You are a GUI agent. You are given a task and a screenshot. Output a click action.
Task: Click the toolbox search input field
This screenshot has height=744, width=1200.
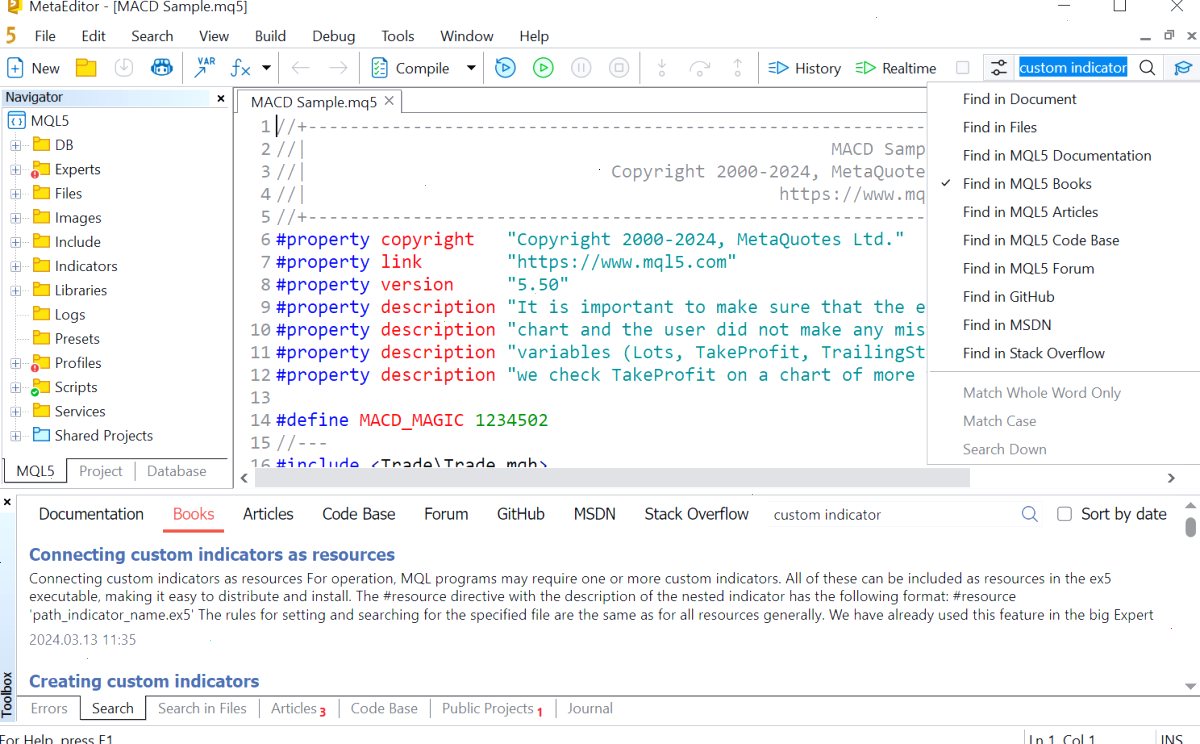(892, 514)
